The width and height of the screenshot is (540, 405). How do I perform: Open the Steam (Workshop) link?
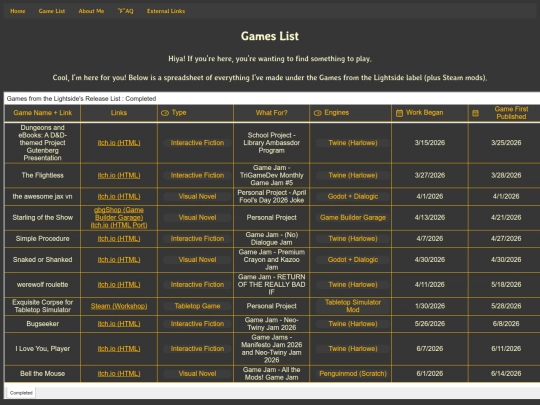click(x=119, y=306)
